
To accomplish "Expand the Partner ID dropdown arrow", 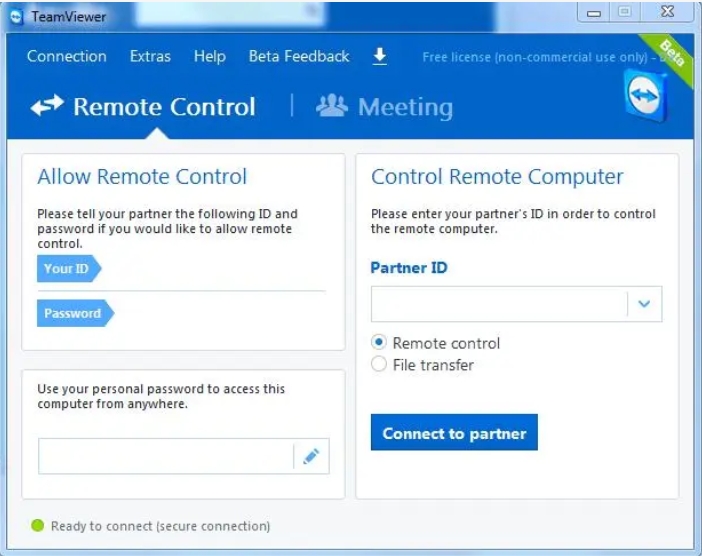I will (x=644, y=305).
